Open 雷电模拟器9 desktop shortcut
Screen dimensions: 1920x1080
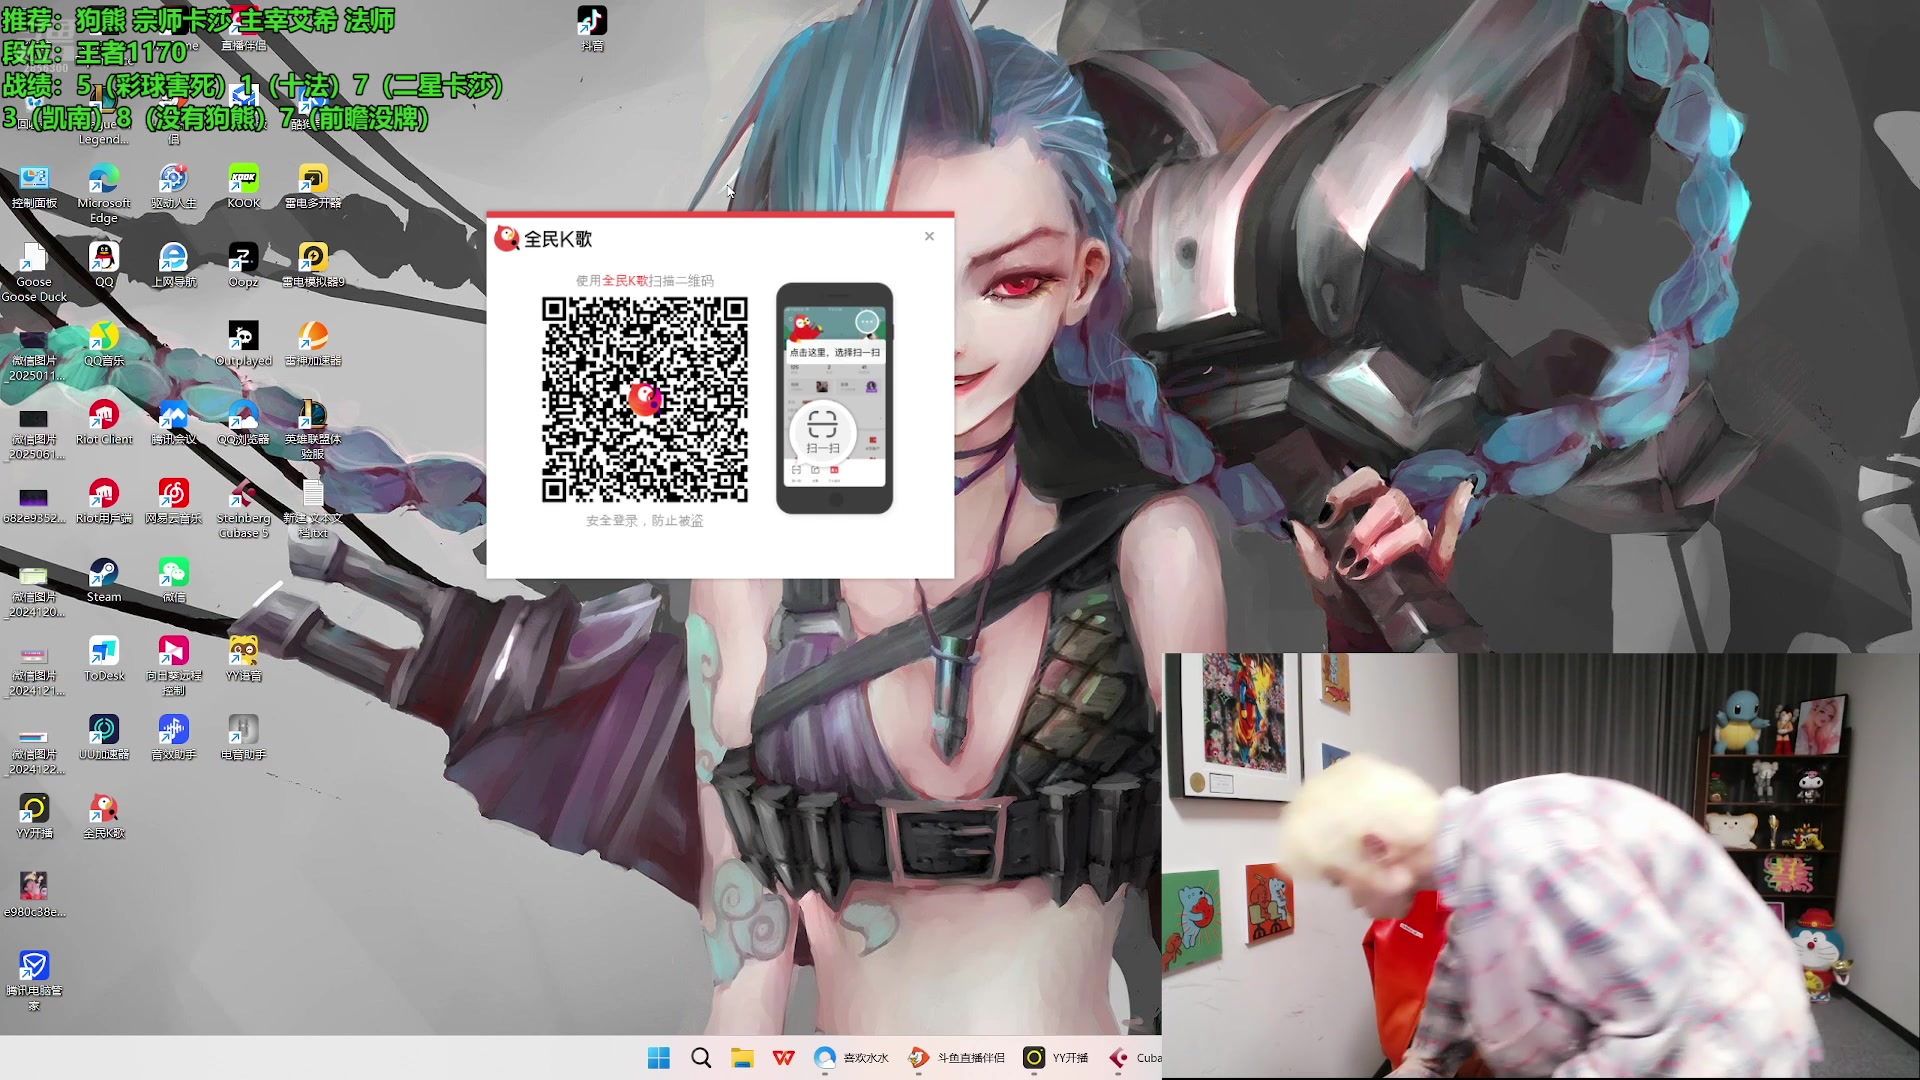click(313, 265)
